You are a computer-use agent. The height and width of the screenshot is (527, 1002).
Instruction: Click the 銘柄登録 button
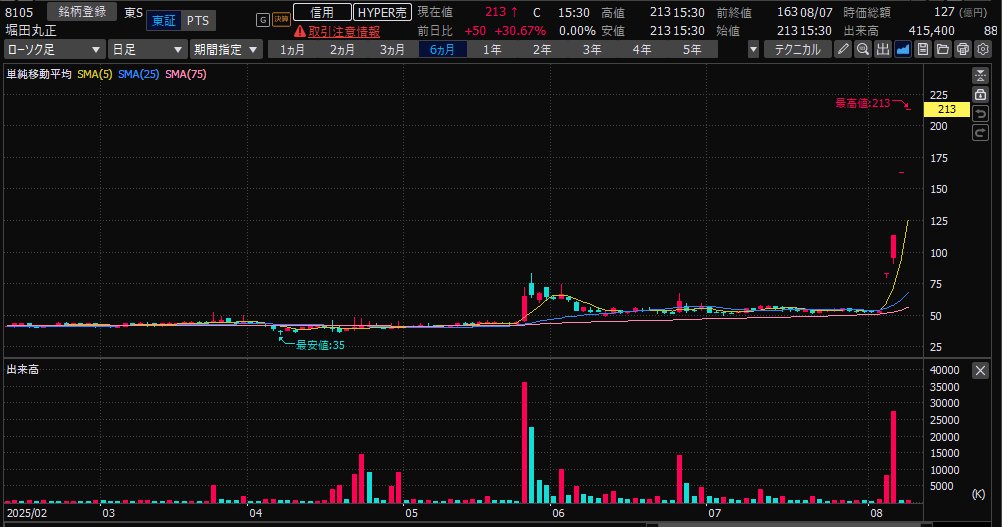[82, 12]
